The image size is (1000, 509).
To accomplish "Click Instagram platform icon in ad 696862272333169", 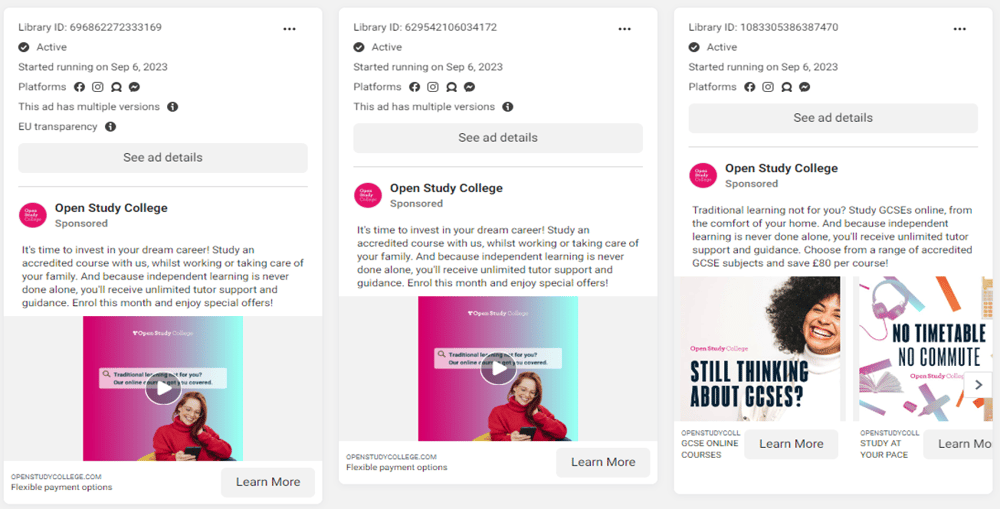I will (98, 87).
